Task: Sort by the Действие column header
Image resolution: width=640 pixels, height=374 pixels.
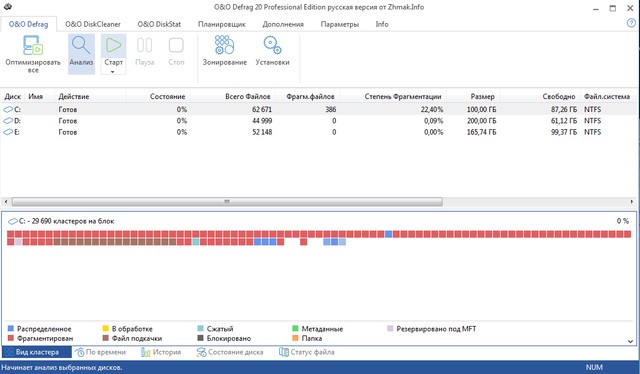Action: pyautogui.click(x=73, y=97)
